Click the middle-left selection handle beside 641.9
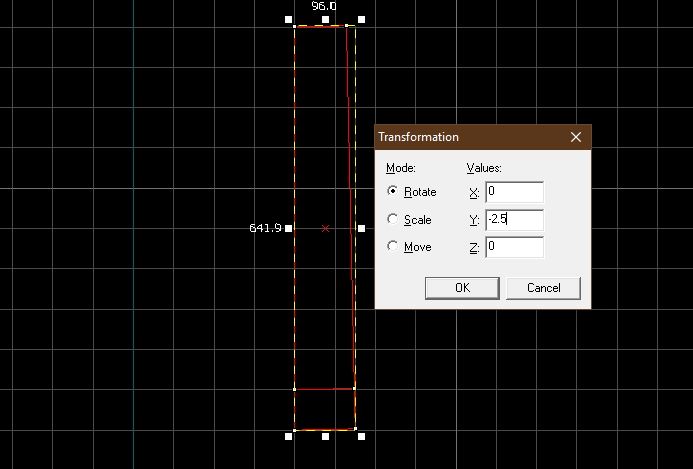The image size is (693, 469). pos(289,228)
